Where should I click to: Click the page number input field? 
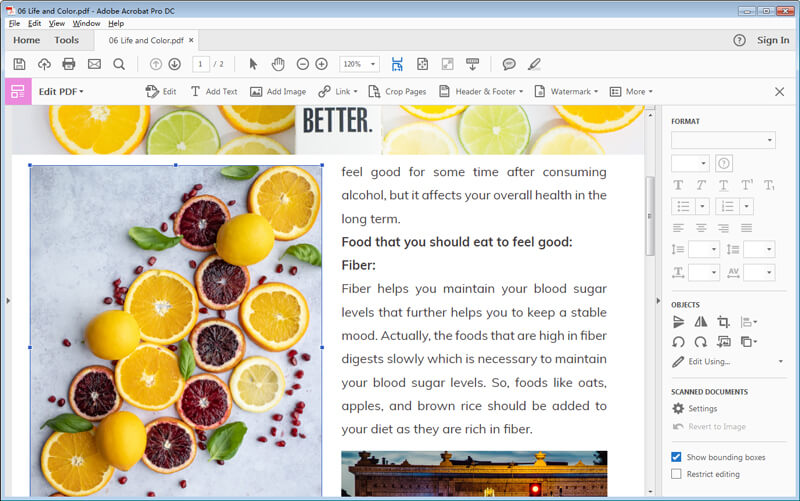pyautogui.click(x=201, y=64)
